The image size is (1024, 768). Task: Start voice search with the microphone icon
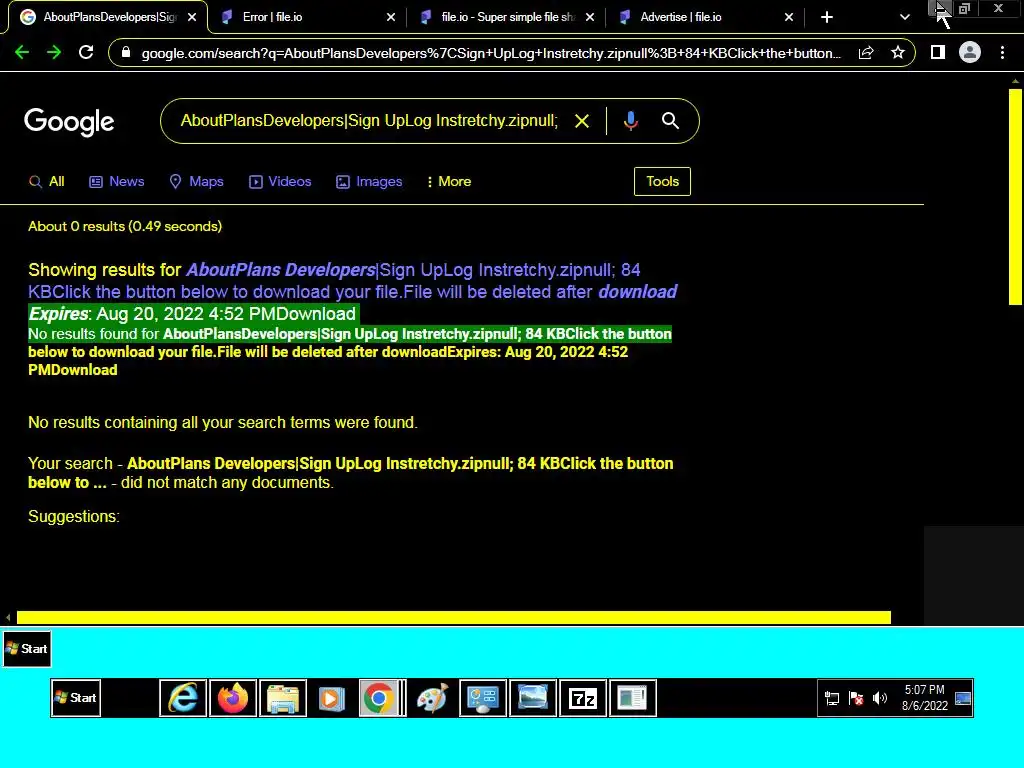click(x=630, y=121)
